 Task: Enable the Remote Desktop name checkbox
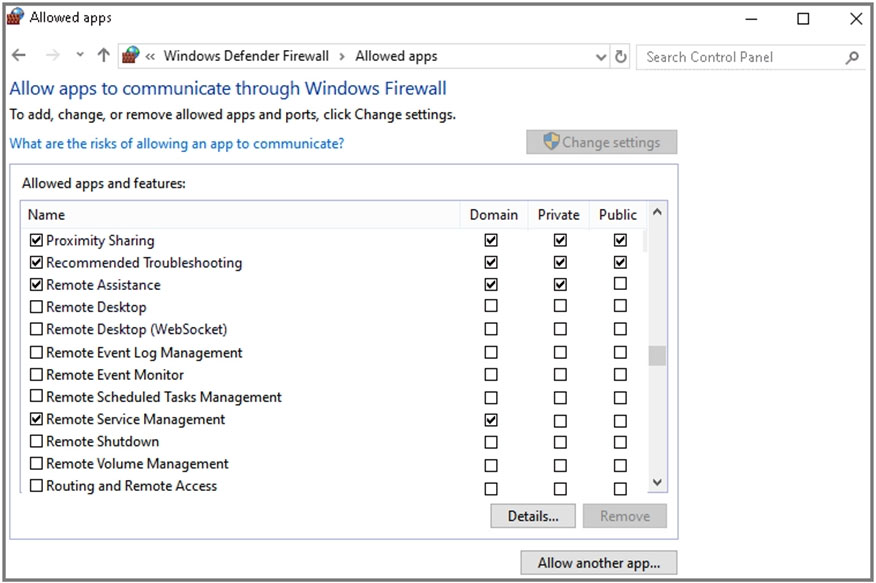36,307
